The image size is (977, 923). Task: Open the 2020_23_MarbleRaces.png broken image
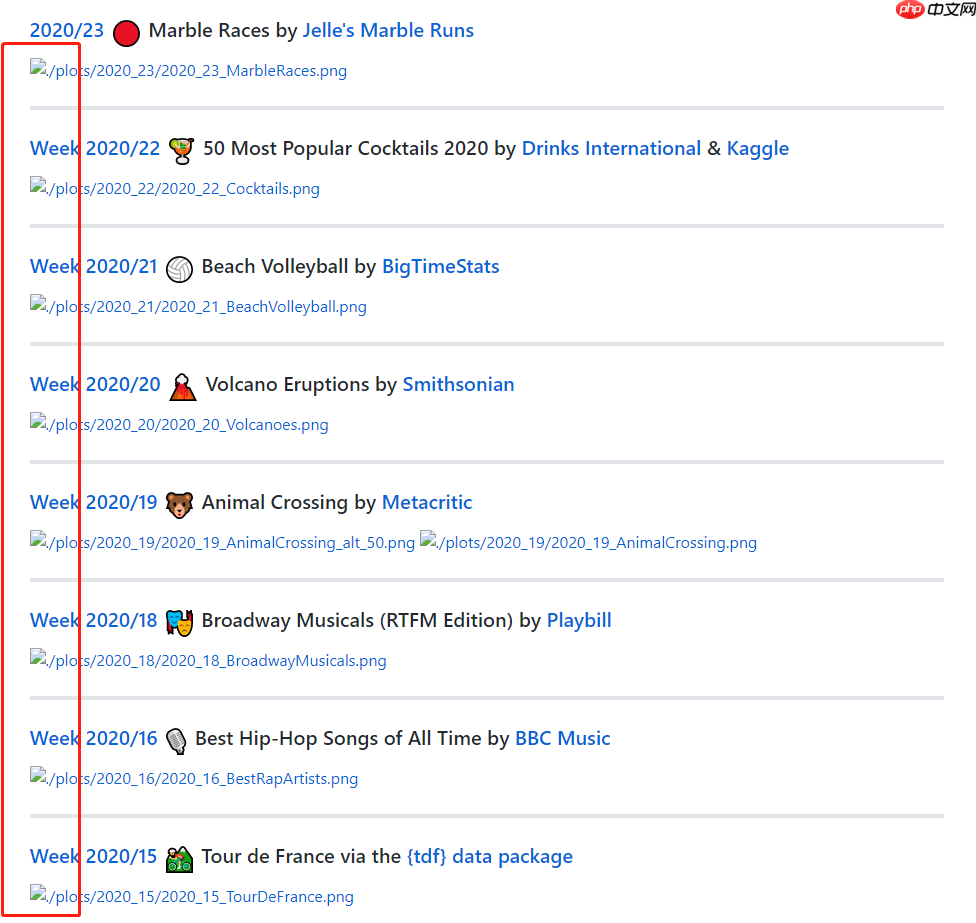pyautogui.click(x=190, y=71)
